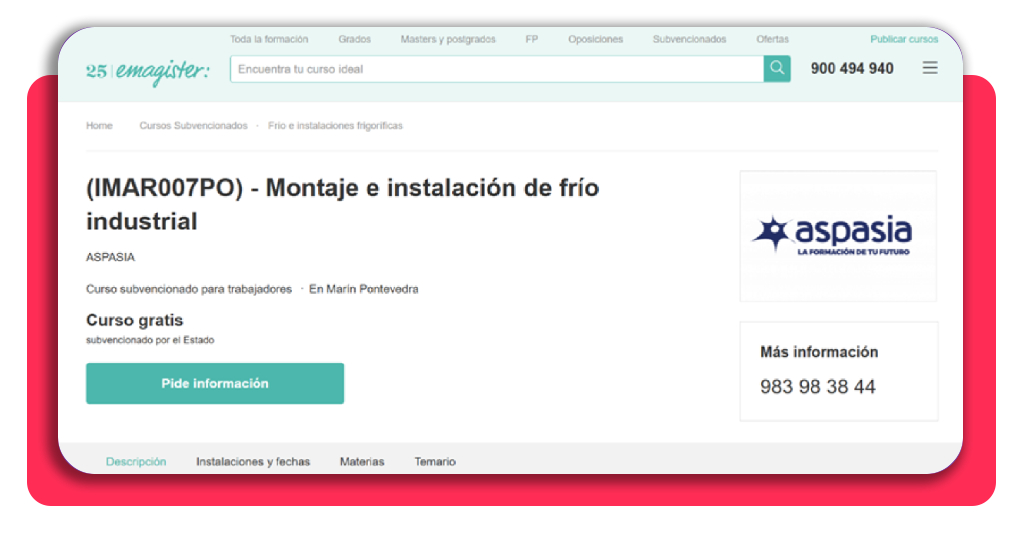Select Subvencionados in top navigation
This screenshot has width=1024, height=536.
point(690,39)
